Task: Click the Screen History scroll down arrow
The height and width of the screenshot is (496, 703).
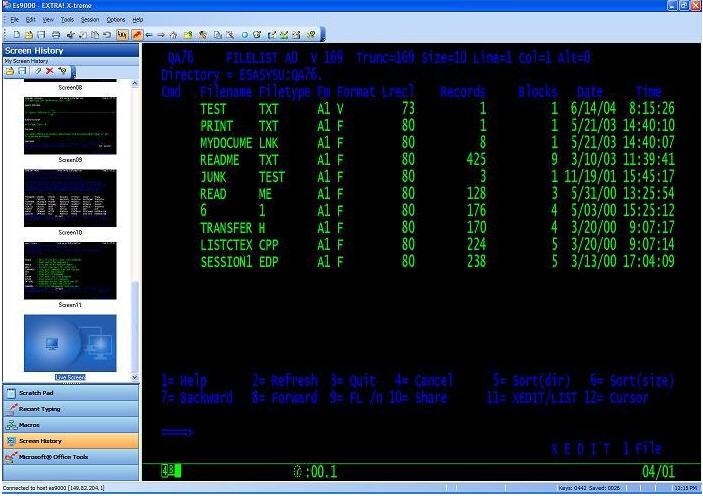Action: [135, 378]
